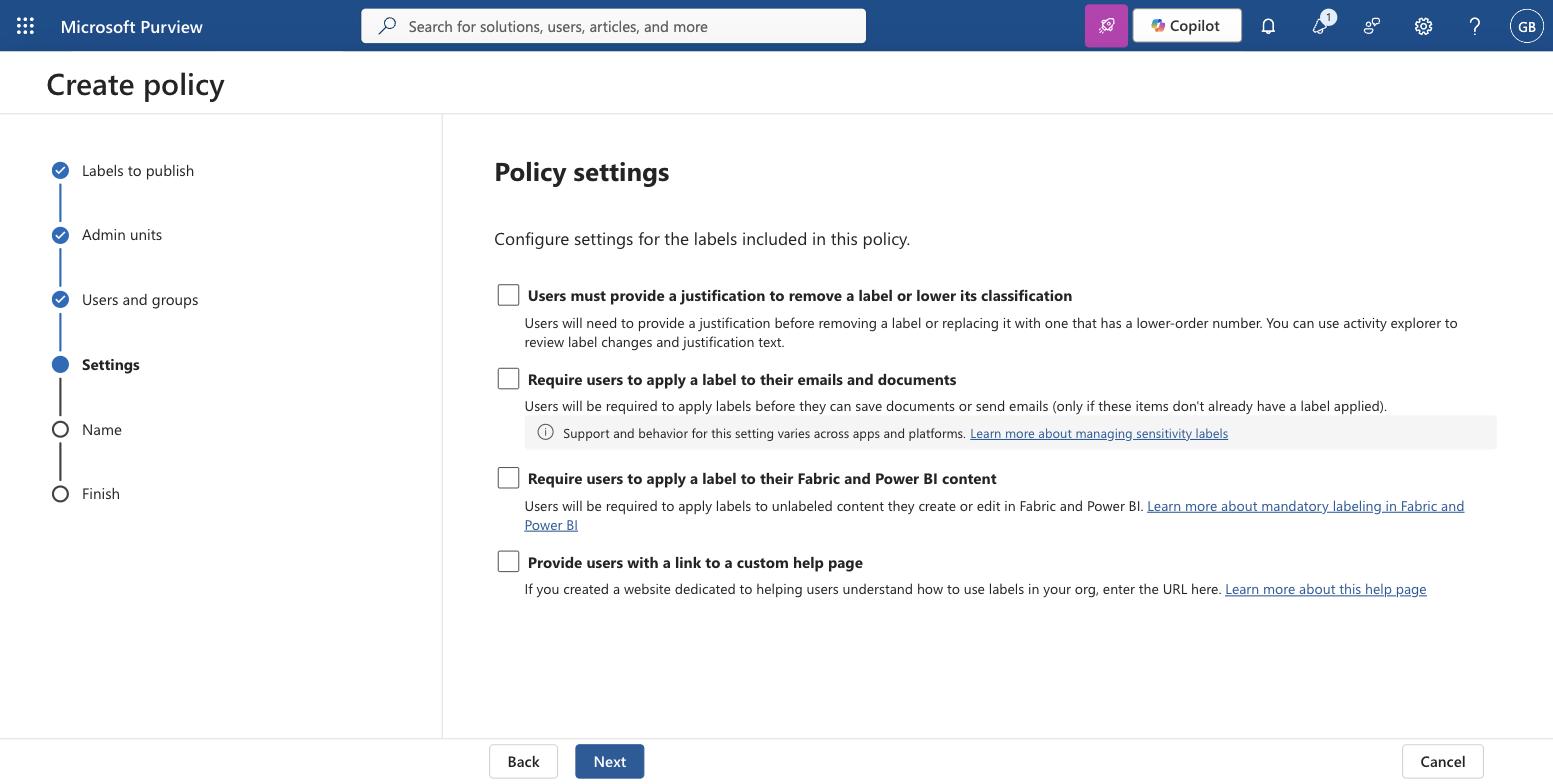This screenshot has height=784, width=1553.
Task: Open the notifications bell icon
Action: coord(1268,26)
